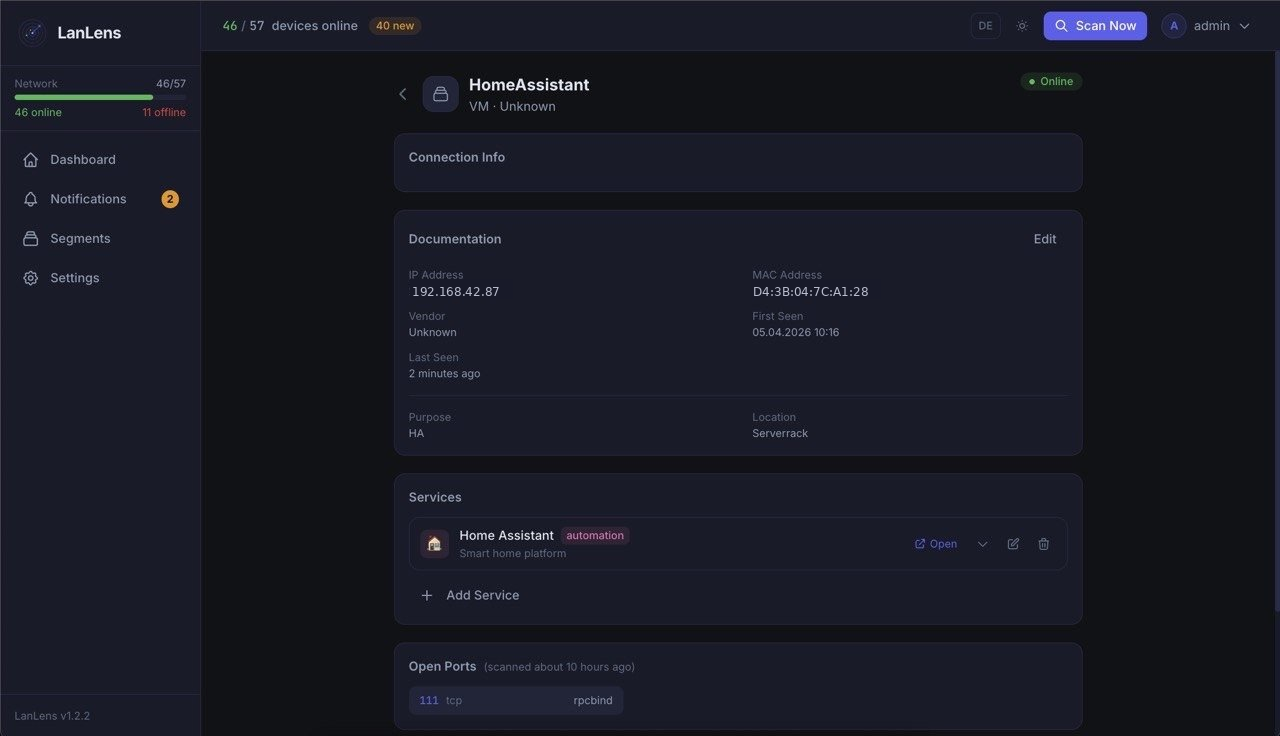Edit the Home Assistant service pencil icon
Viewport: 1280px width, 736px height.
1013,544
